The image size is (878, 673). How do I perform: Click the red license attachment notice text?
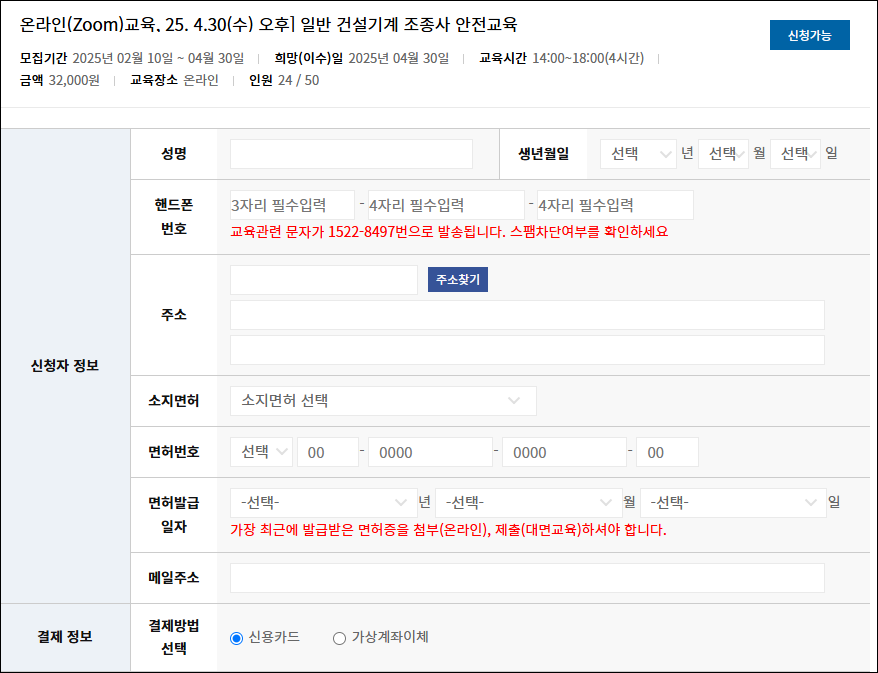tap(448, 530)
